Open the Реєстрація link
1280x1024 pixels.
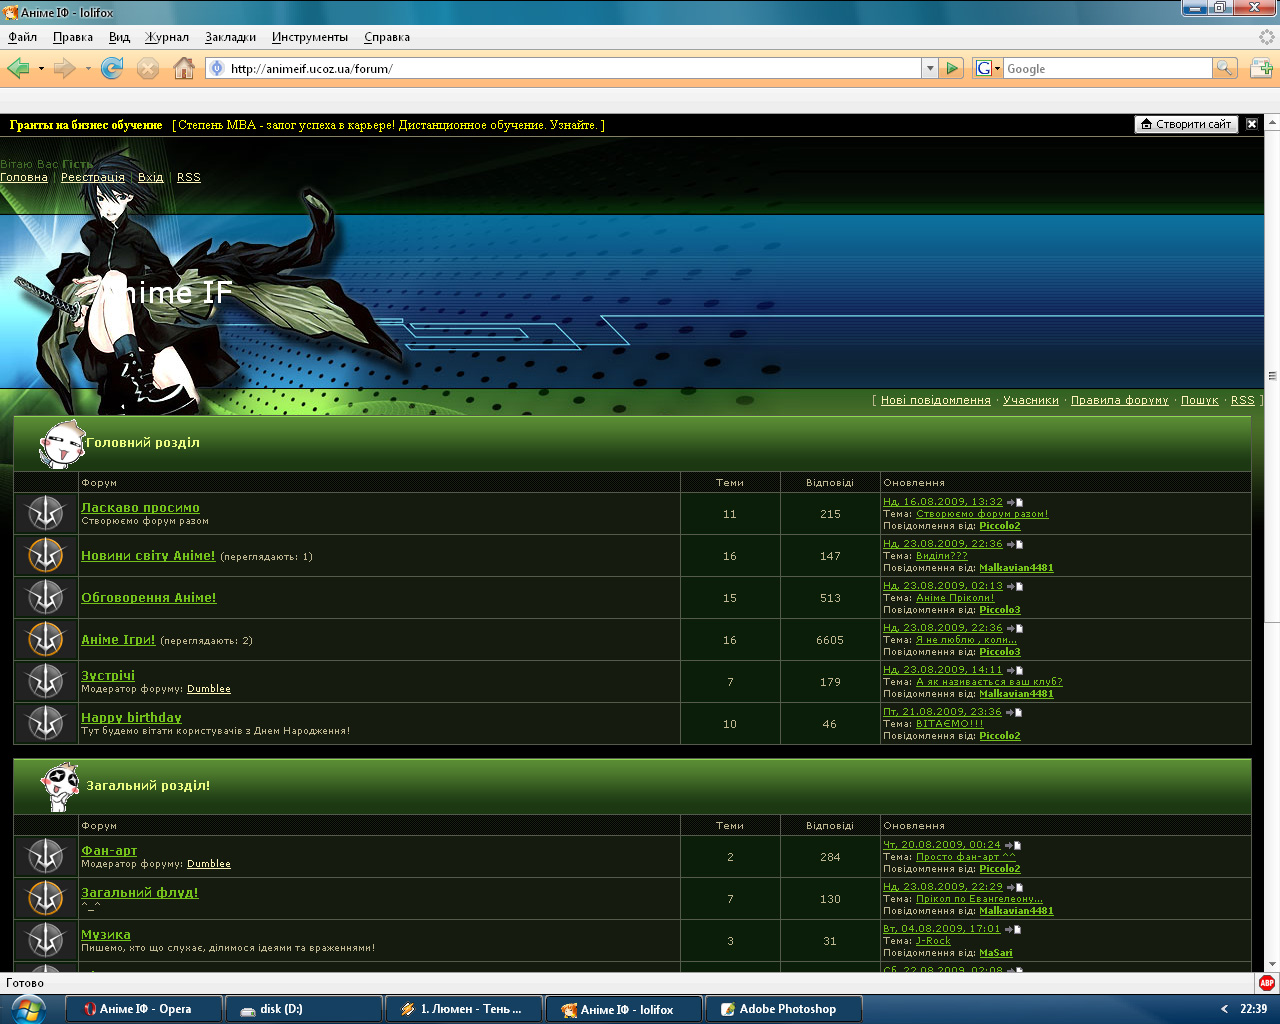click(x=93, y=177)
